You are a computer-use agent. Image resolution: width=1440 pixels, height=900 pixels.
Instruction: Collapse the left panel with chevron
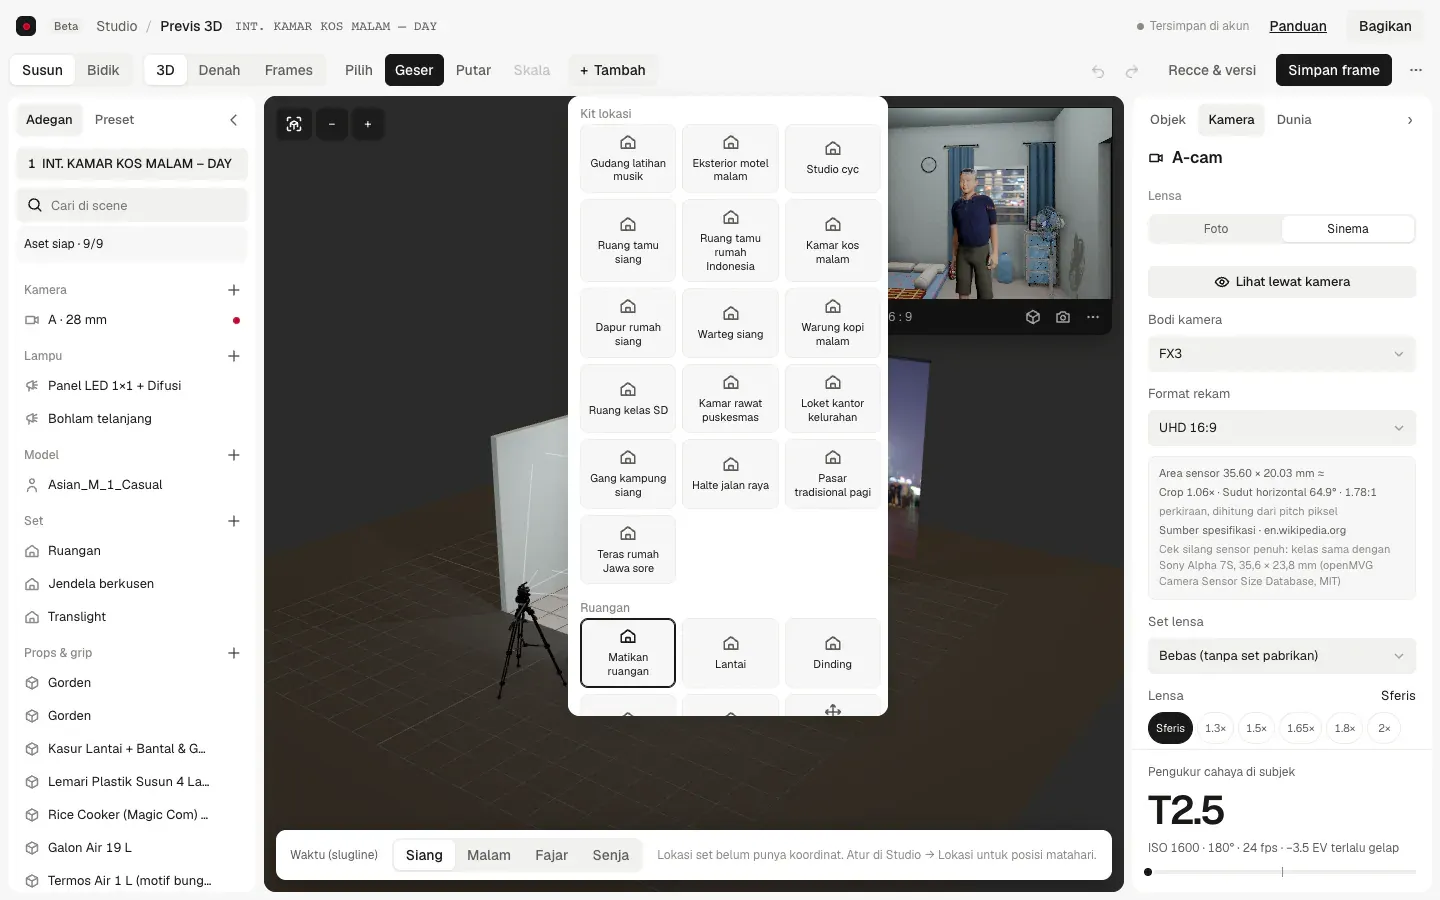234,120
